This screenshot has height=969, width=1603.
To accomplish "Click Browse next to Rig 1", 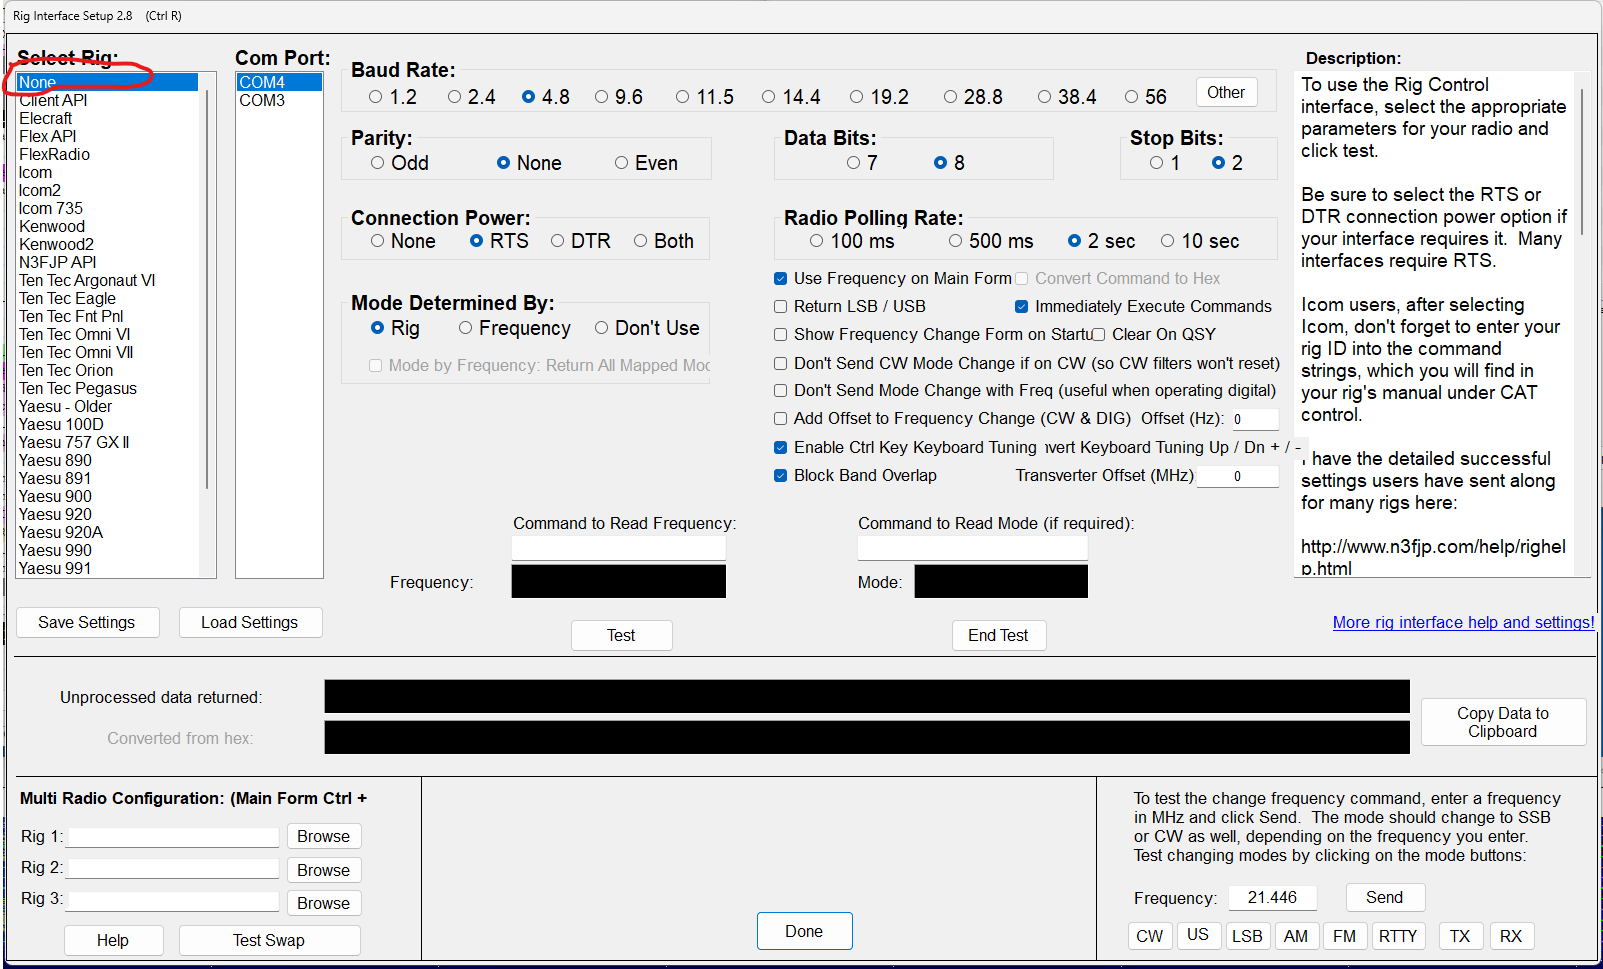I will 323,836.
